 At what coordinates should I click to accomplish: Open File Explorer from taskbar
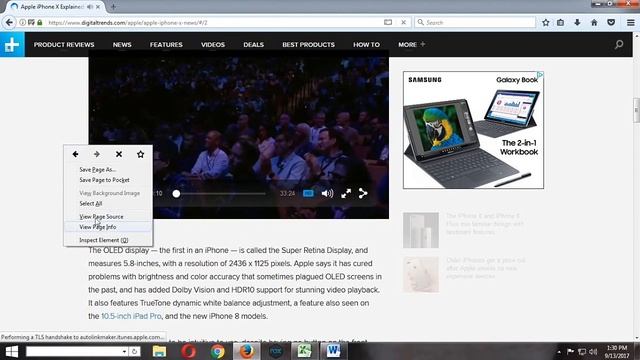click(x=159, y=351)
